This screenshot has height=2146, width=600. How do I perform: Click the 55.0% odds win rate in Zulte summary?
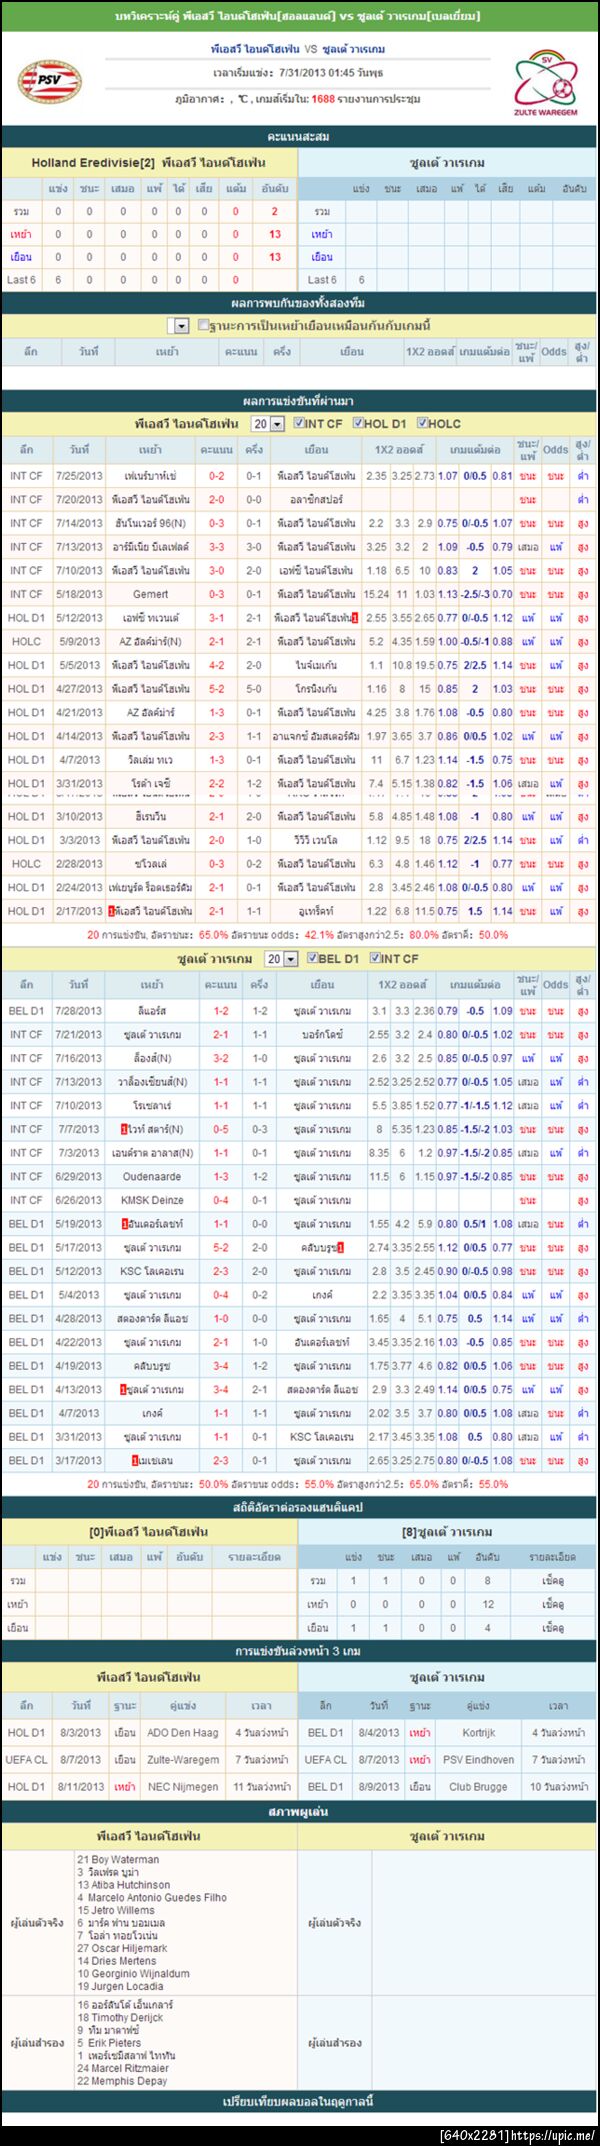coord(318,1484)
